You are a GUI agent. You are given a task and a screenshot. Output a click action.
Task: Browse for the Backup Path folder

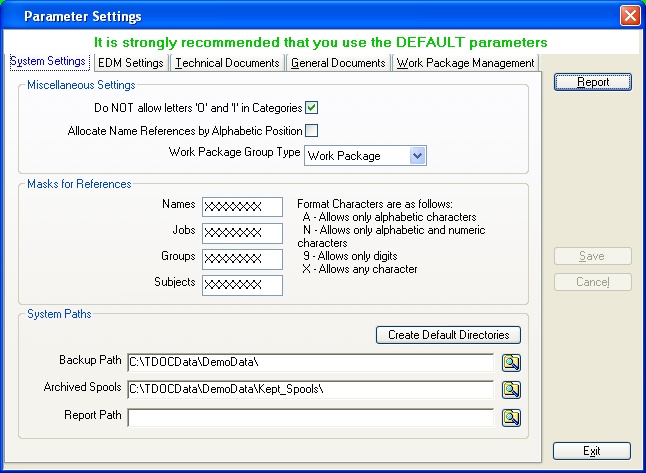tap(511, 363)
